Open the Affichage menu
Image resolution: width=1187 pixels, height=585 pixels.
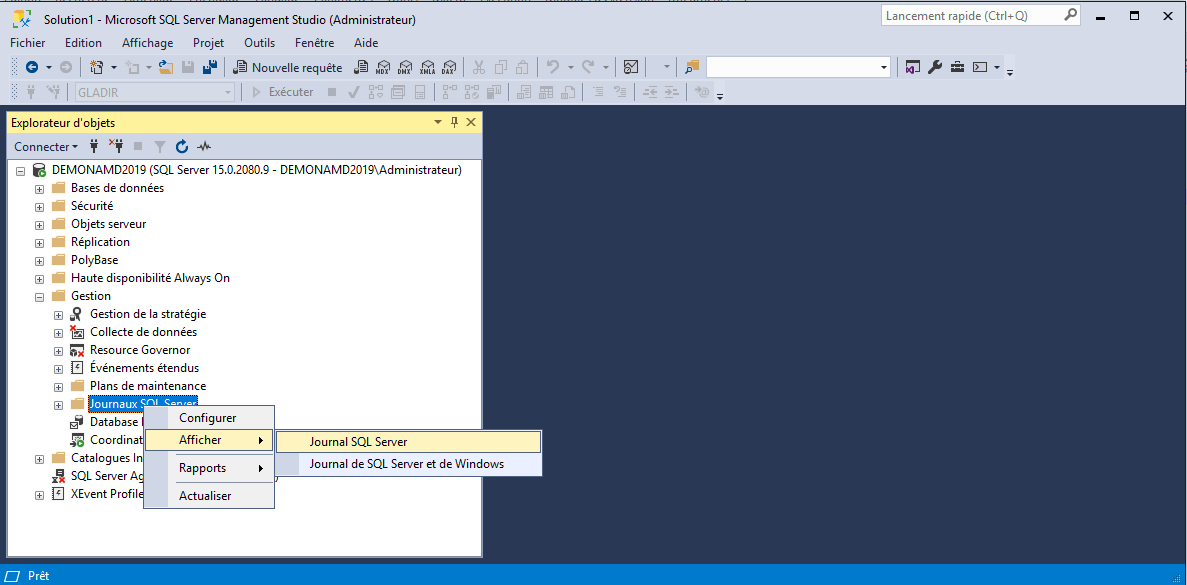click(x=148, y=43)
